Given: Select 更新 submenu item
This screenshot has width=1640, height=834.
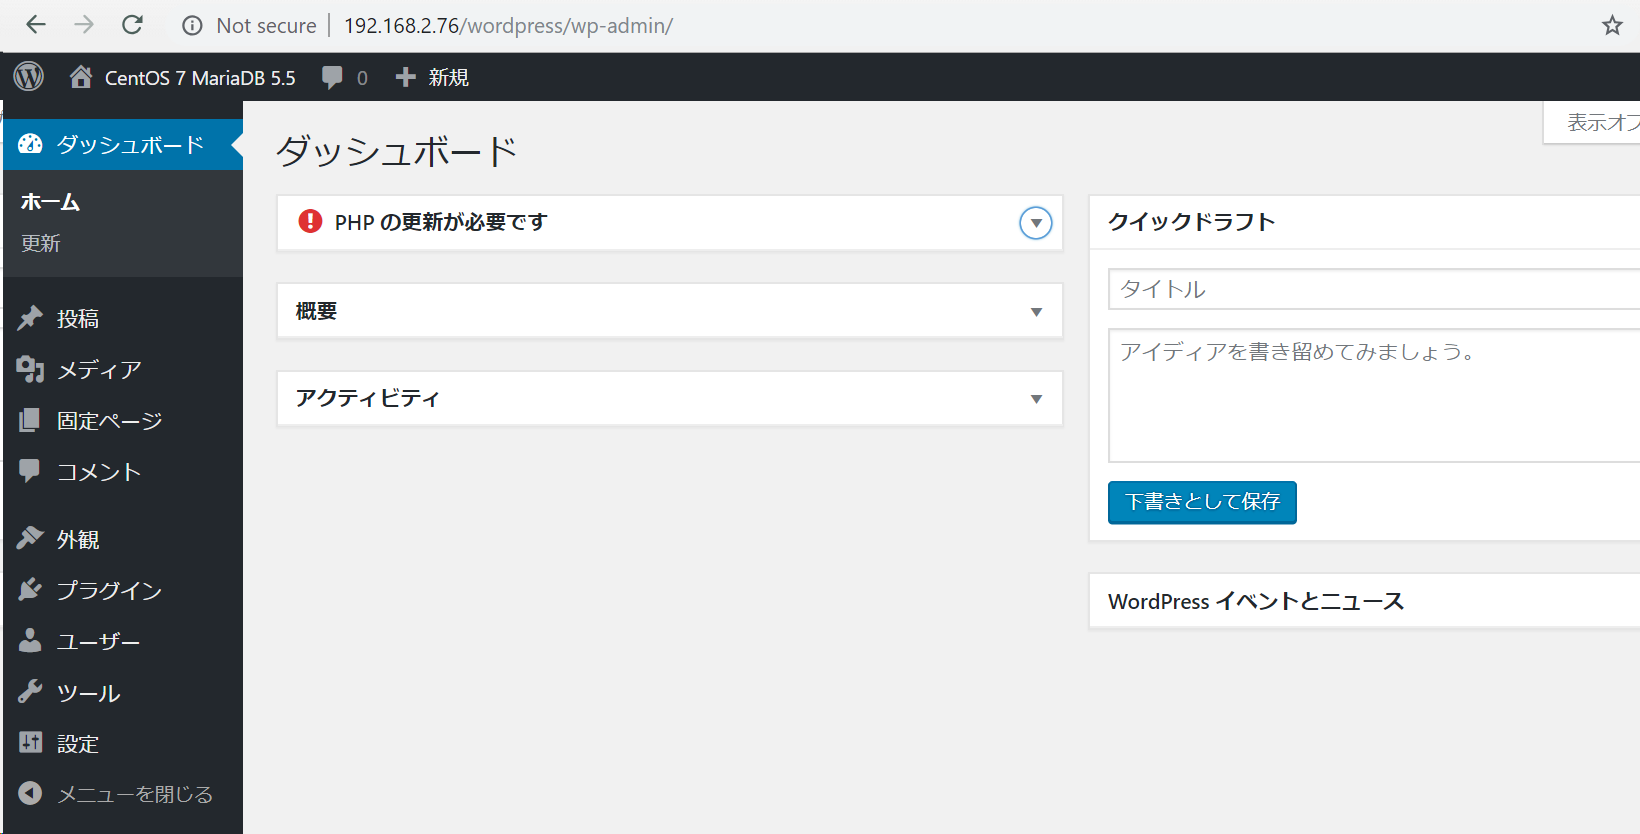Looking at the screenshot, I should pyautogui.click(x=41, y=244).
